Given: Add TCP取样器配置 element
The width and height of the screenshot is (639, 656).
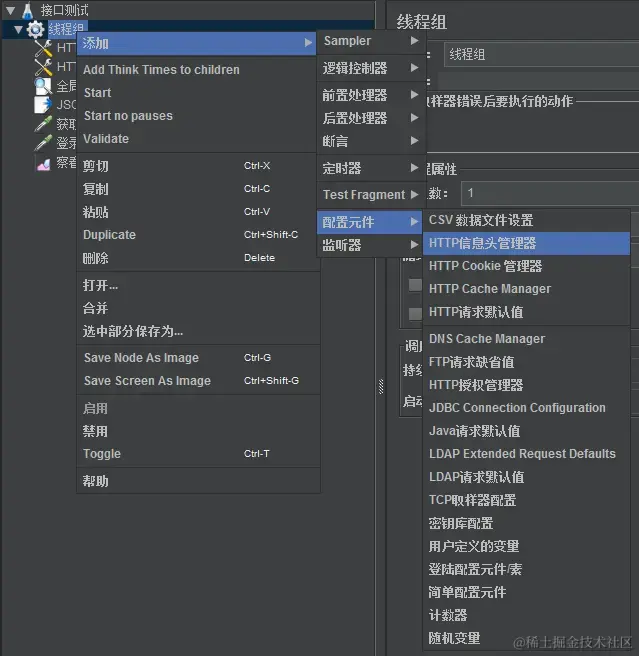Looking at the screenshot, I should click(x=526, y=500).
